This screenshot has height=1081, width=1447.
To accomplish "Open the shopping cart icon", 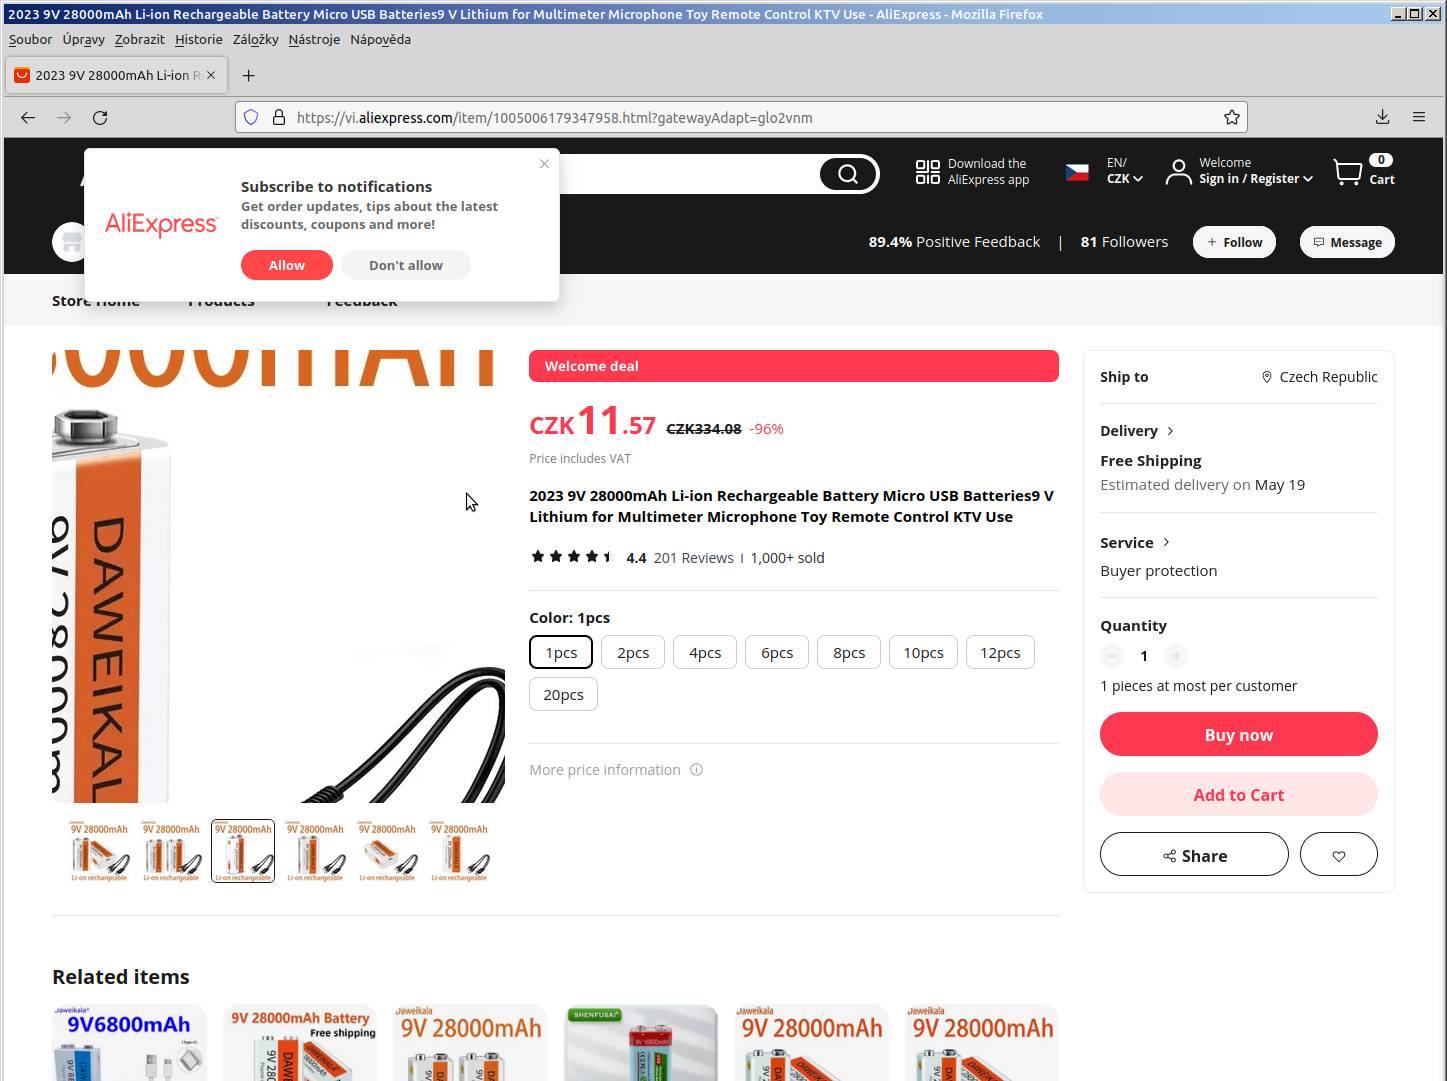I will (x=1347, y=172).
